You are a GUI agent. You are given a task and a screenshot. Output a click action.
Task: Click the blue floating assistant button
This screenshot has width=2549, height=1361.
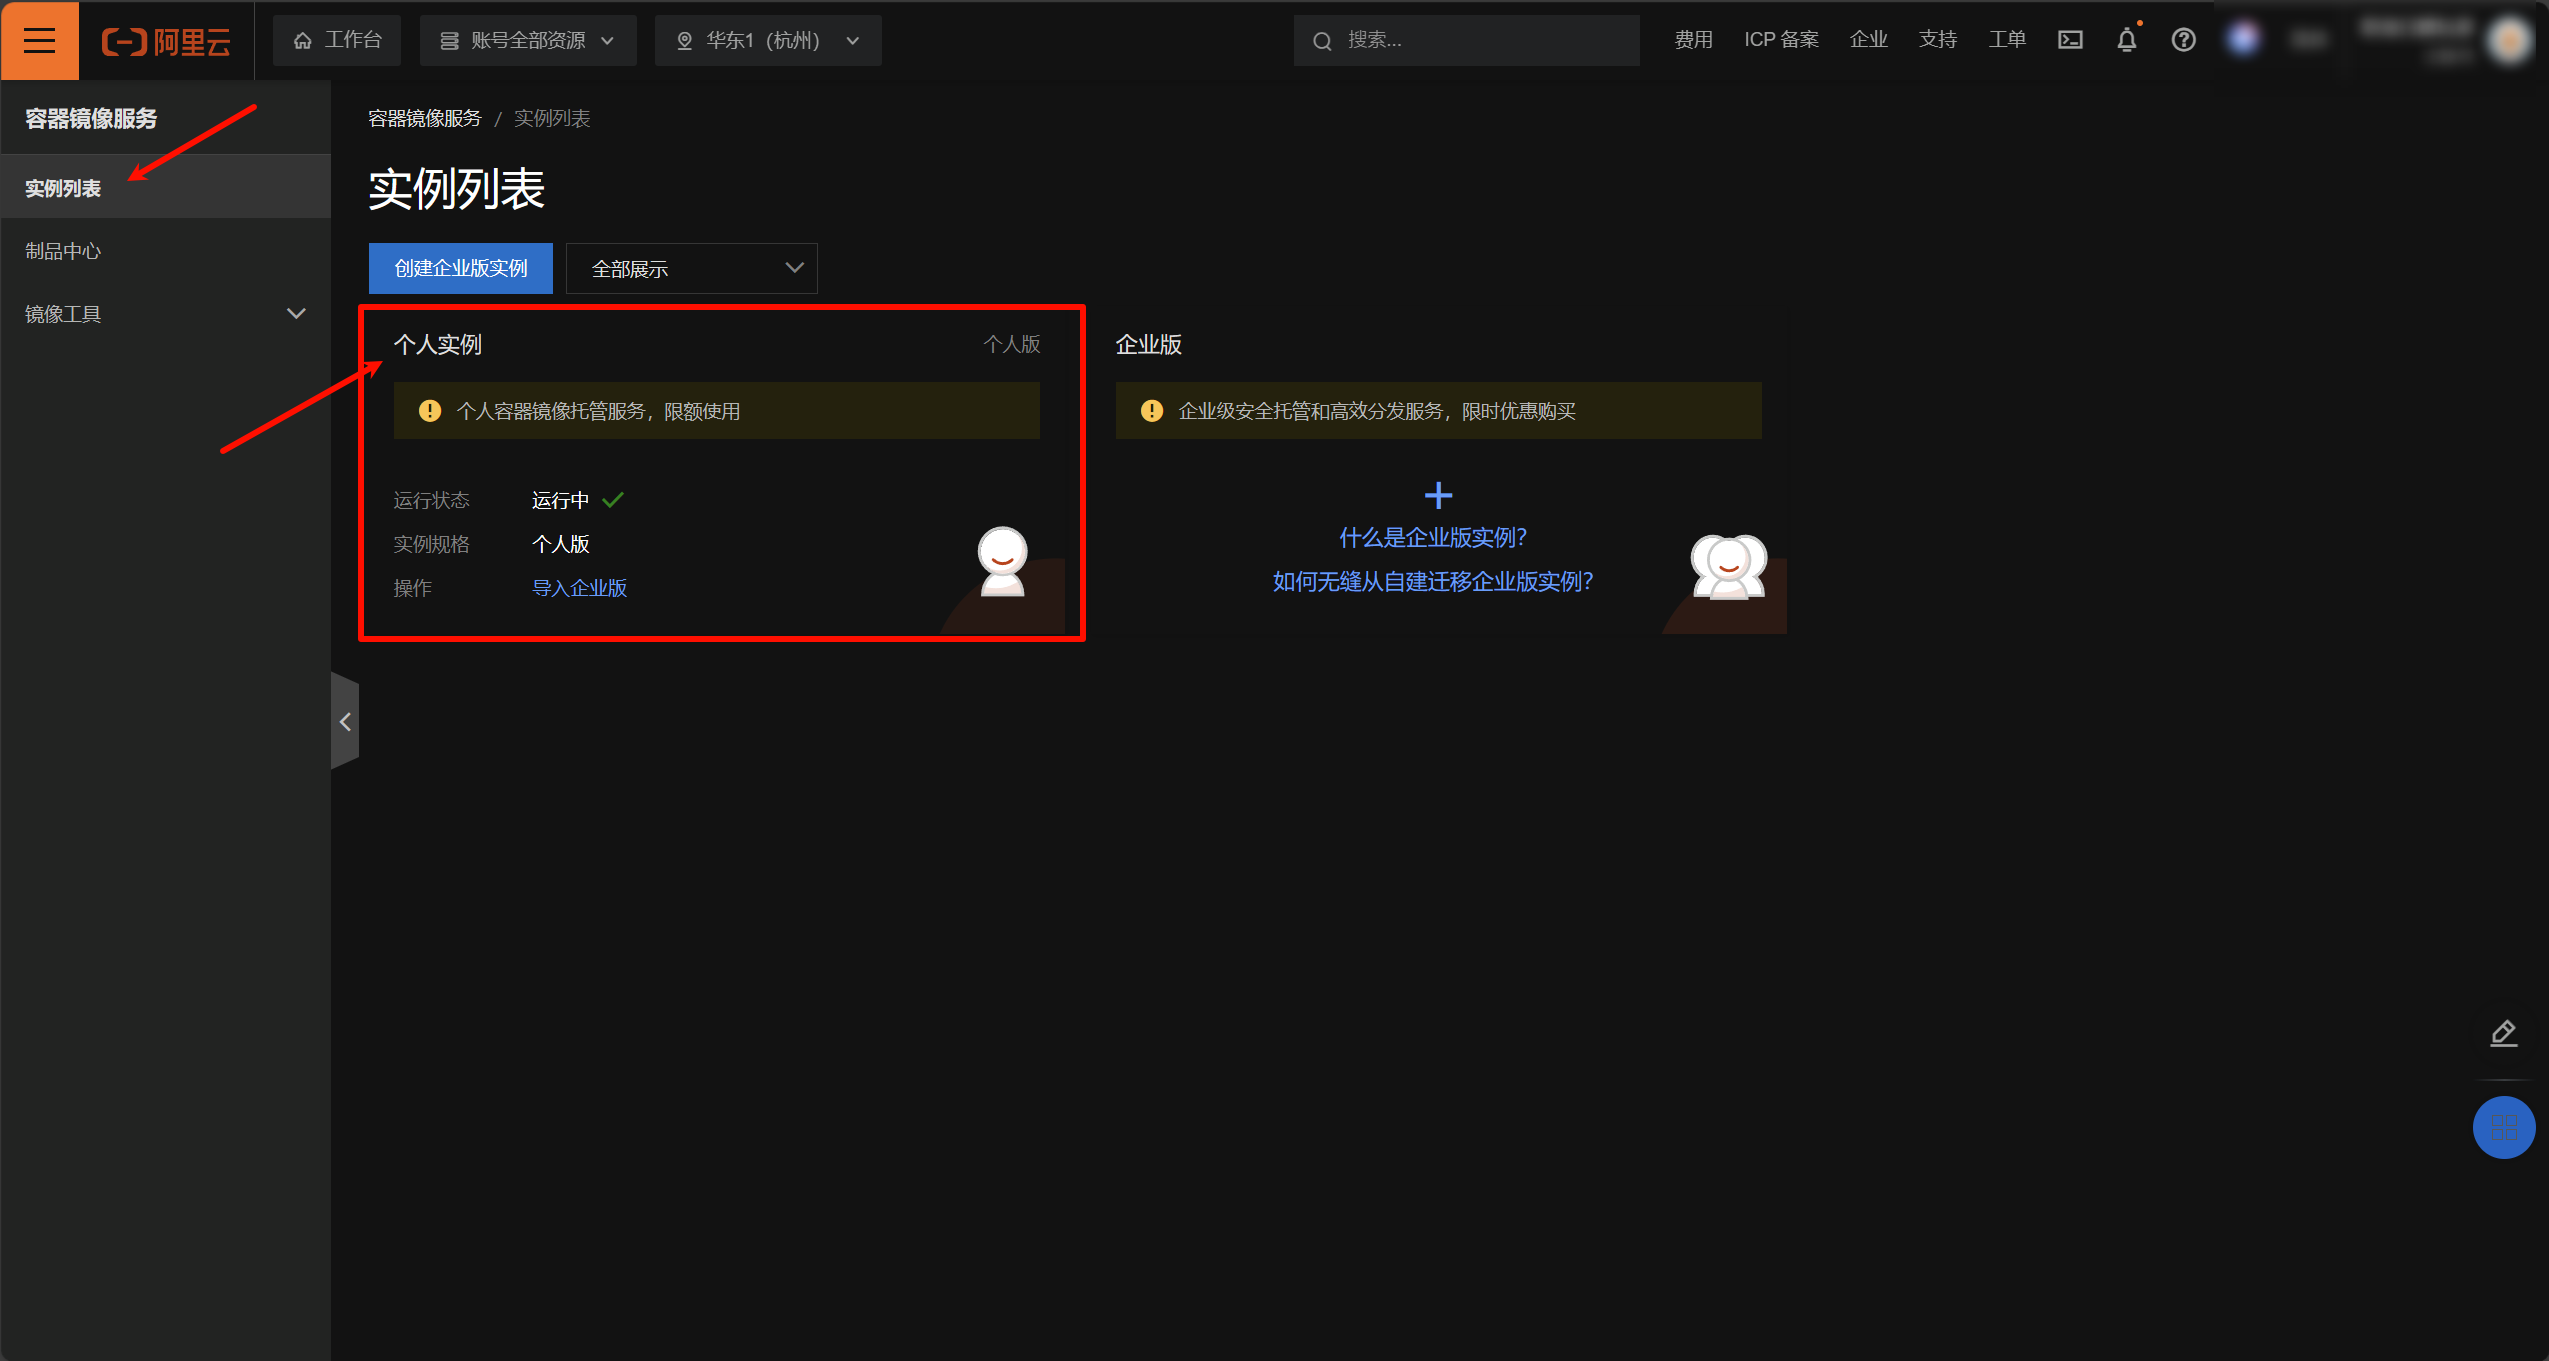click(x=2503, y=1127)
